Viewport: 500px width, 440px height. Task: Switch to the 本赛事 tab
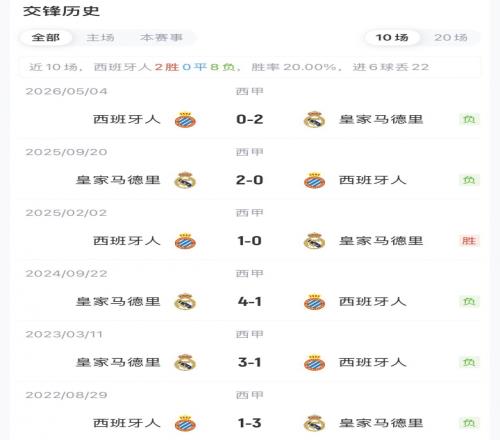(x=161, y=37)
